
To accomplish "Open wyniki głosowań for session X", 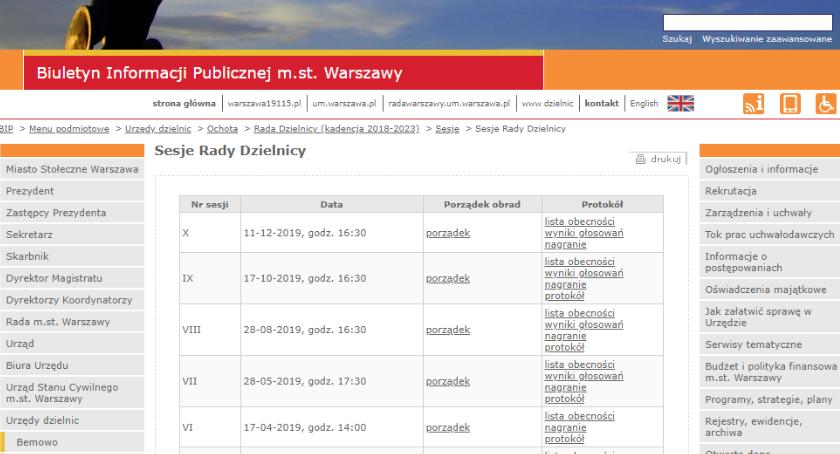I will (x=584, y=233).
